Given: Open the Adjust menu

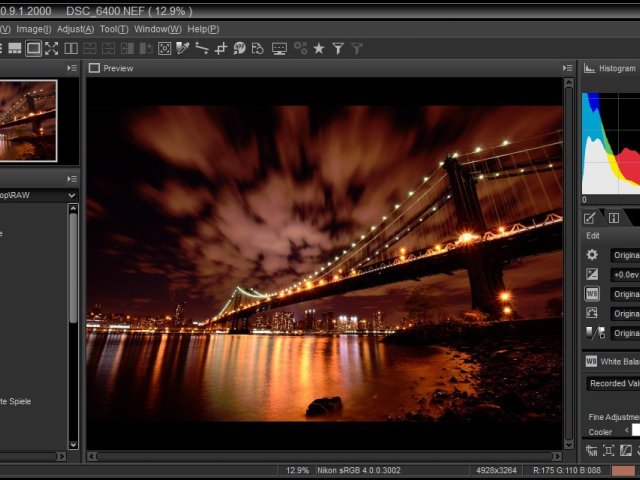Looking at the screenshot, I should [76, 29].
